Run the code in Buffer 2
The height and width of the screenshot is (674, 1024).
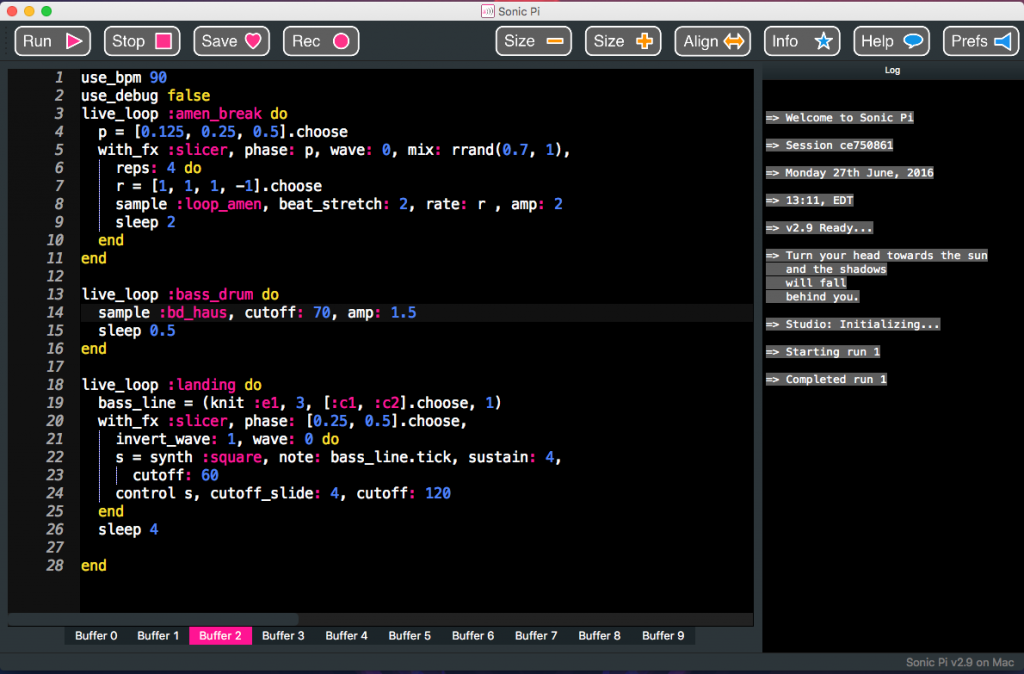coord(52,41)
